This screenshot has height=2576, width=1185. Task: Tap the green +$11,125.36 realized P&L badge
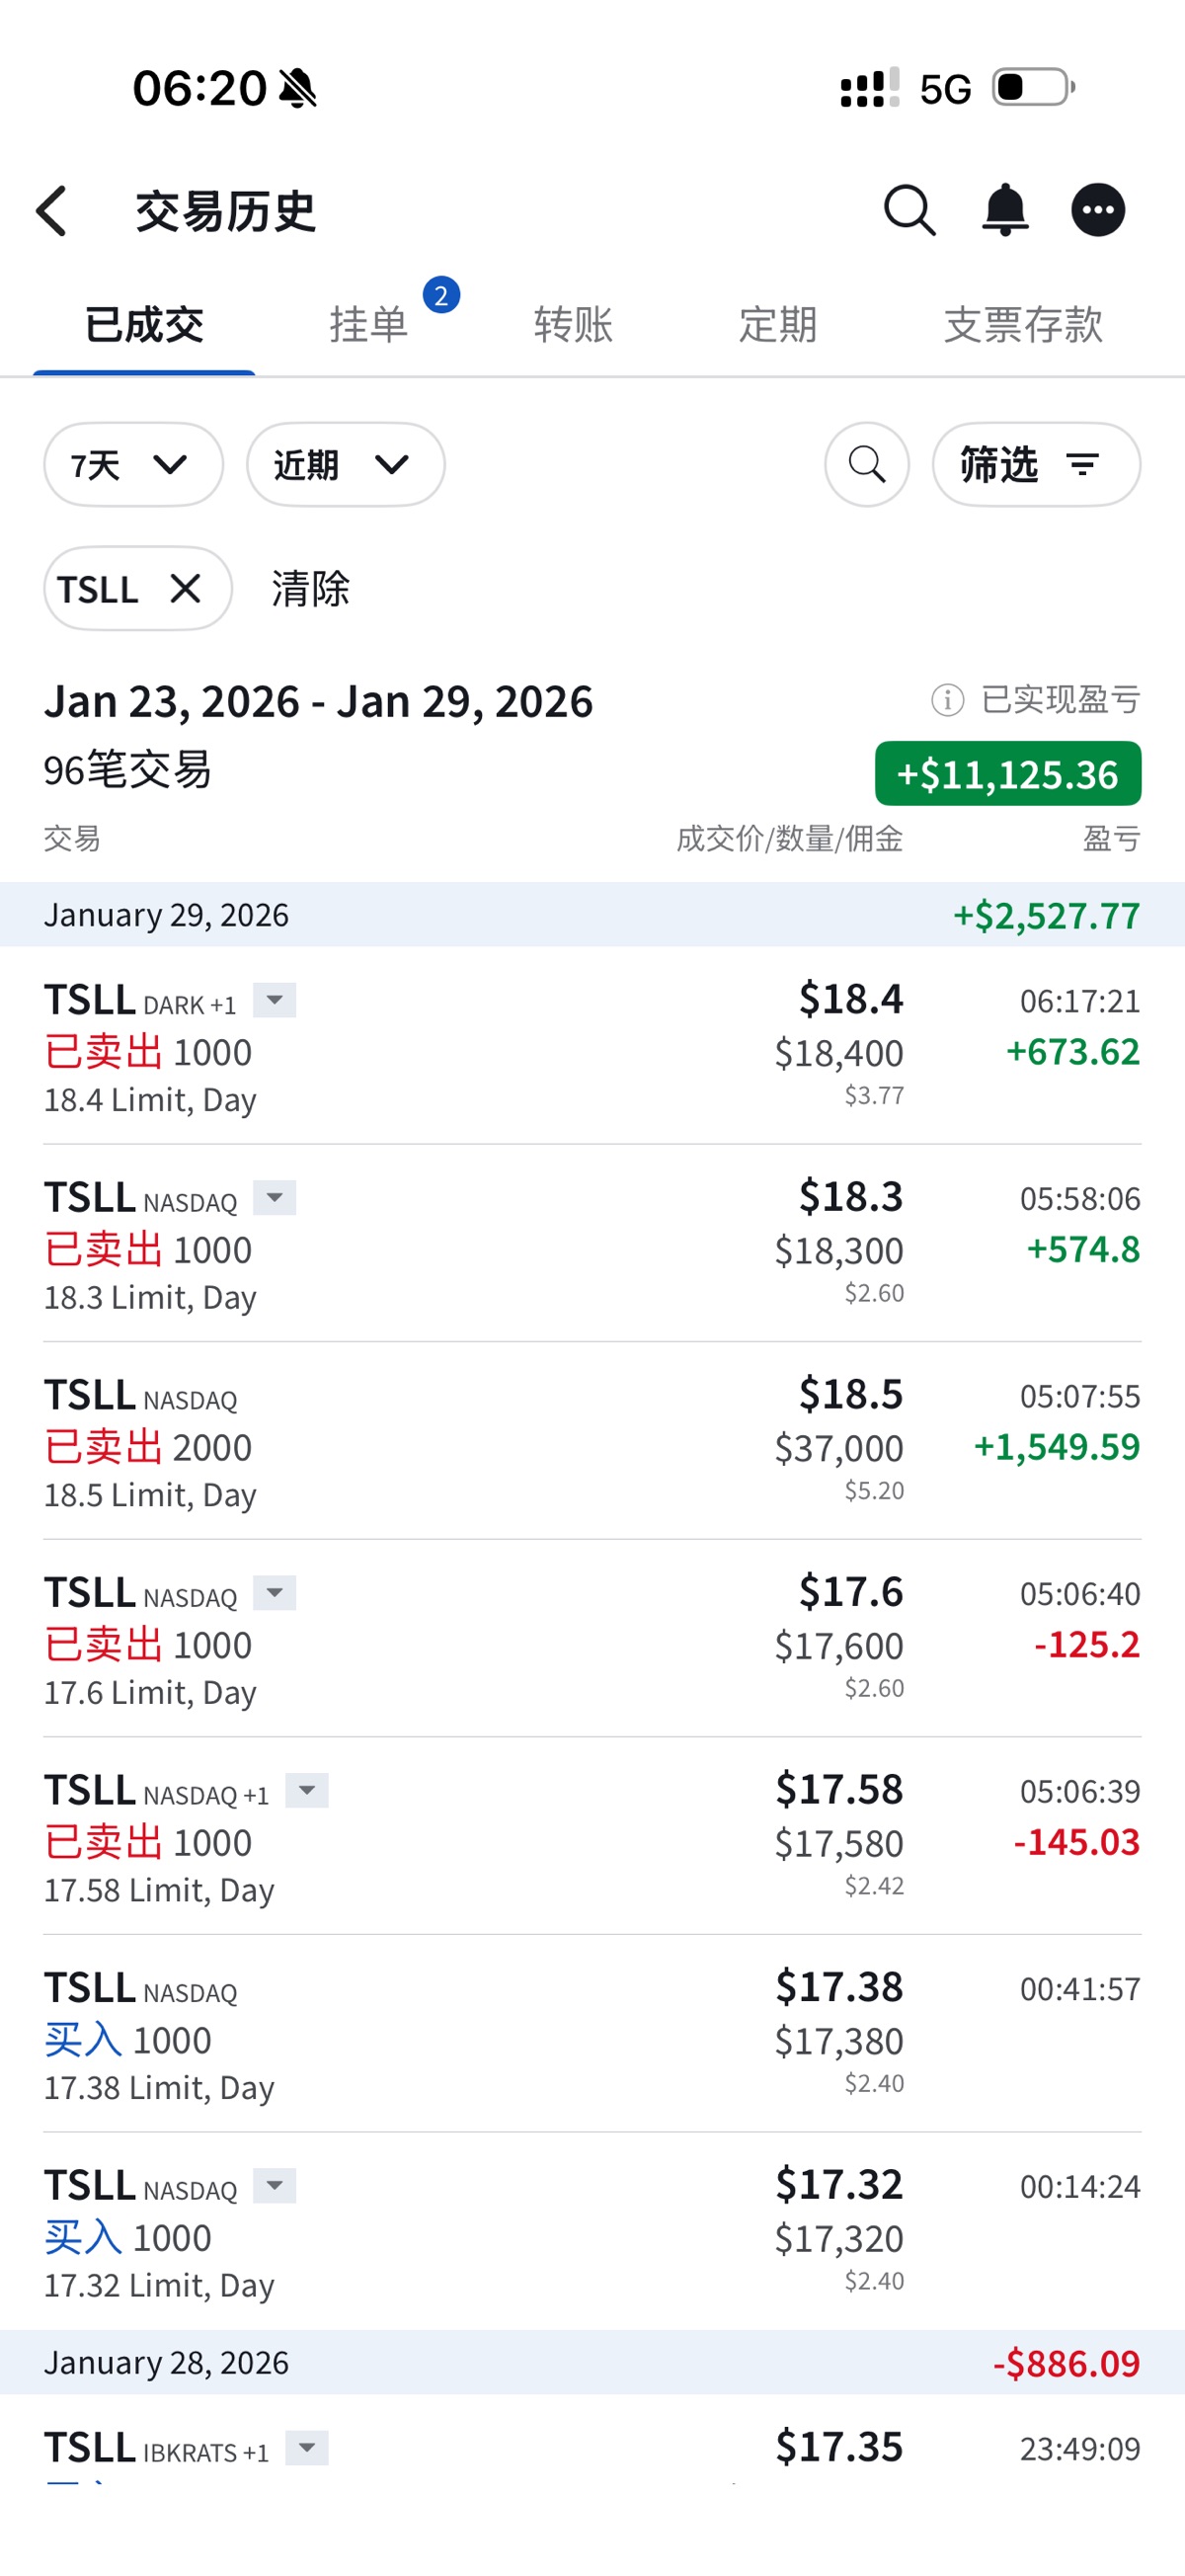click(1007, 774)
